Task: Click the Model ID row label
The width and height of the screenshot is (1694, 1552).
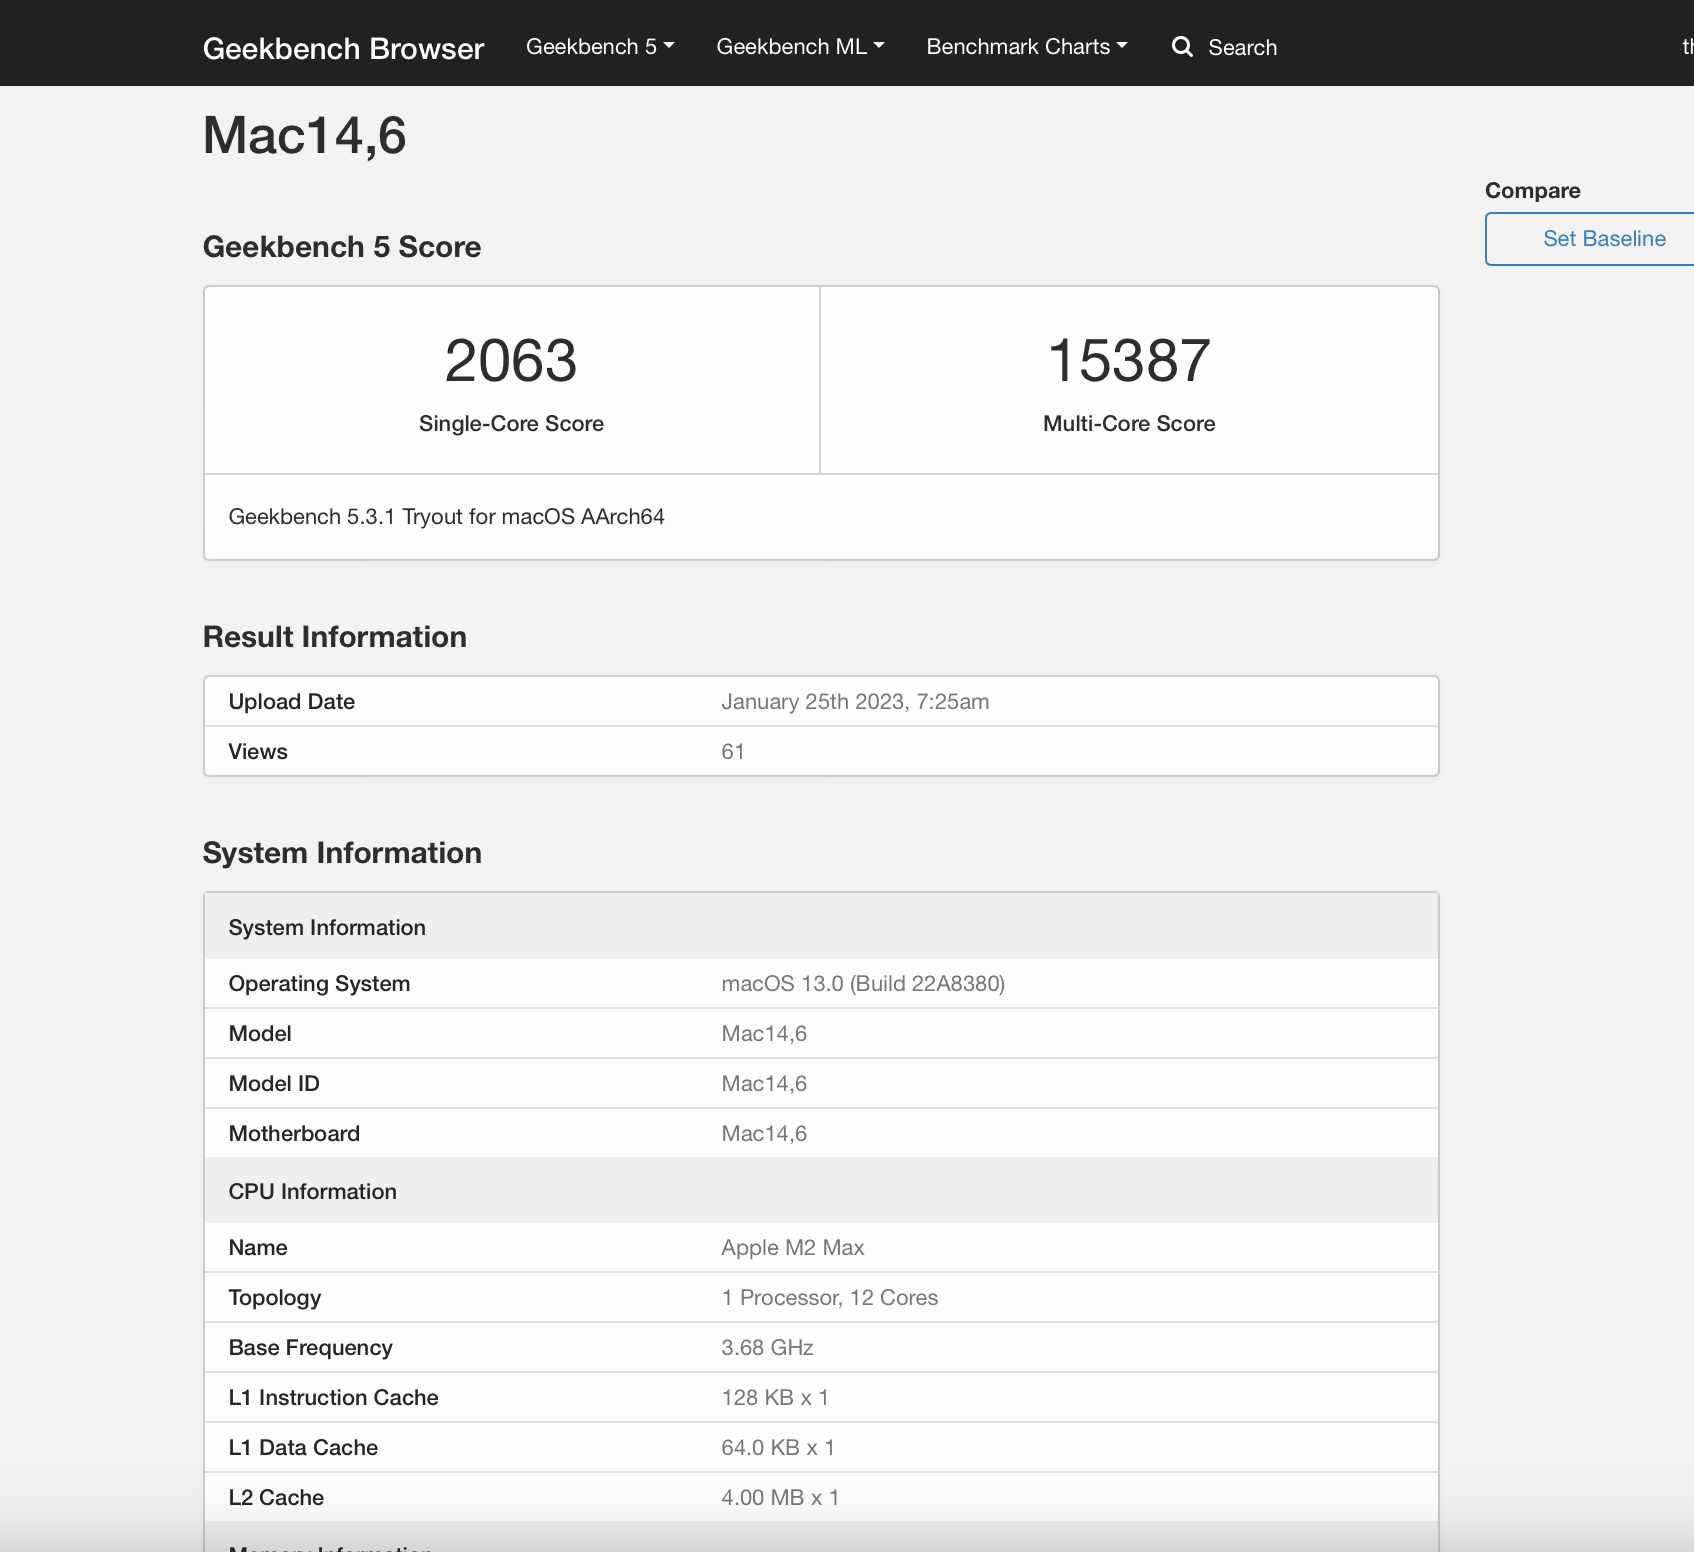Action: pyautogui.click(x=274, y=1084)
